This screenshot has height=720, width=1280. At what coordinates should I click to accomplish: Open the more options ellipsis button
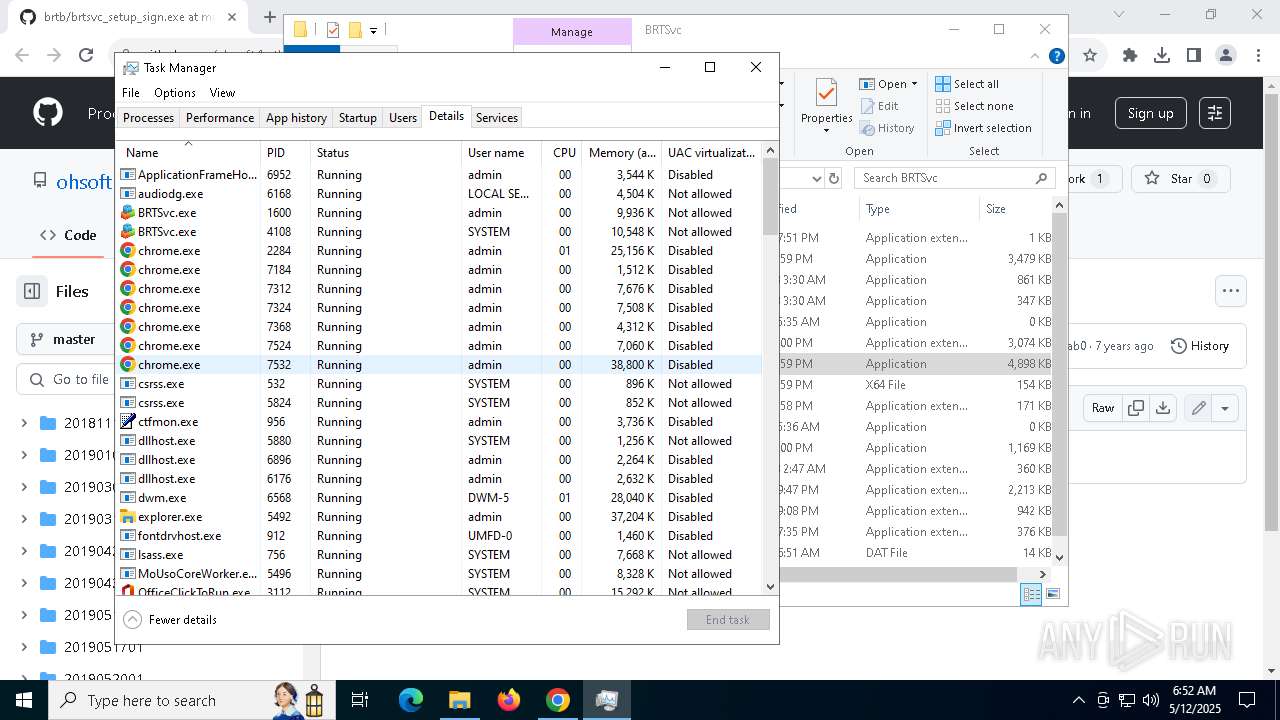(x=1231, y=291)
